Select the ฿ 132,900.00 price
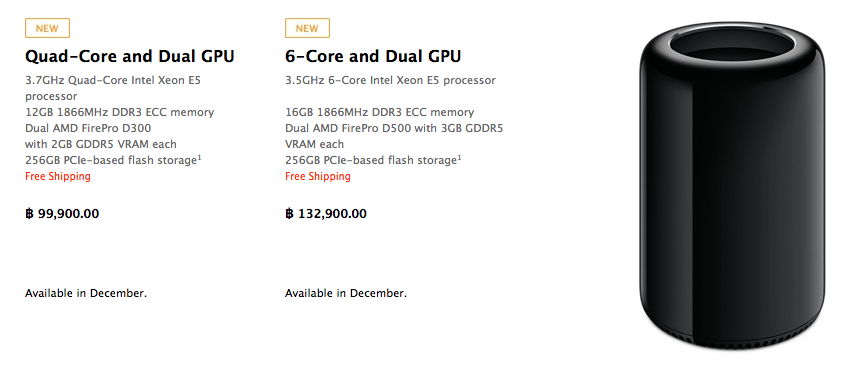The image size is (857, 367). [326, 213]
